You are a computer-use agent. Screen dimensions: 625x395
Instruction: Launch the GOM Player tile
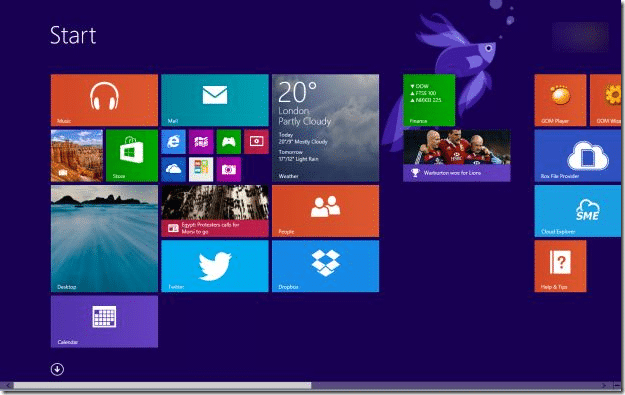560,100
